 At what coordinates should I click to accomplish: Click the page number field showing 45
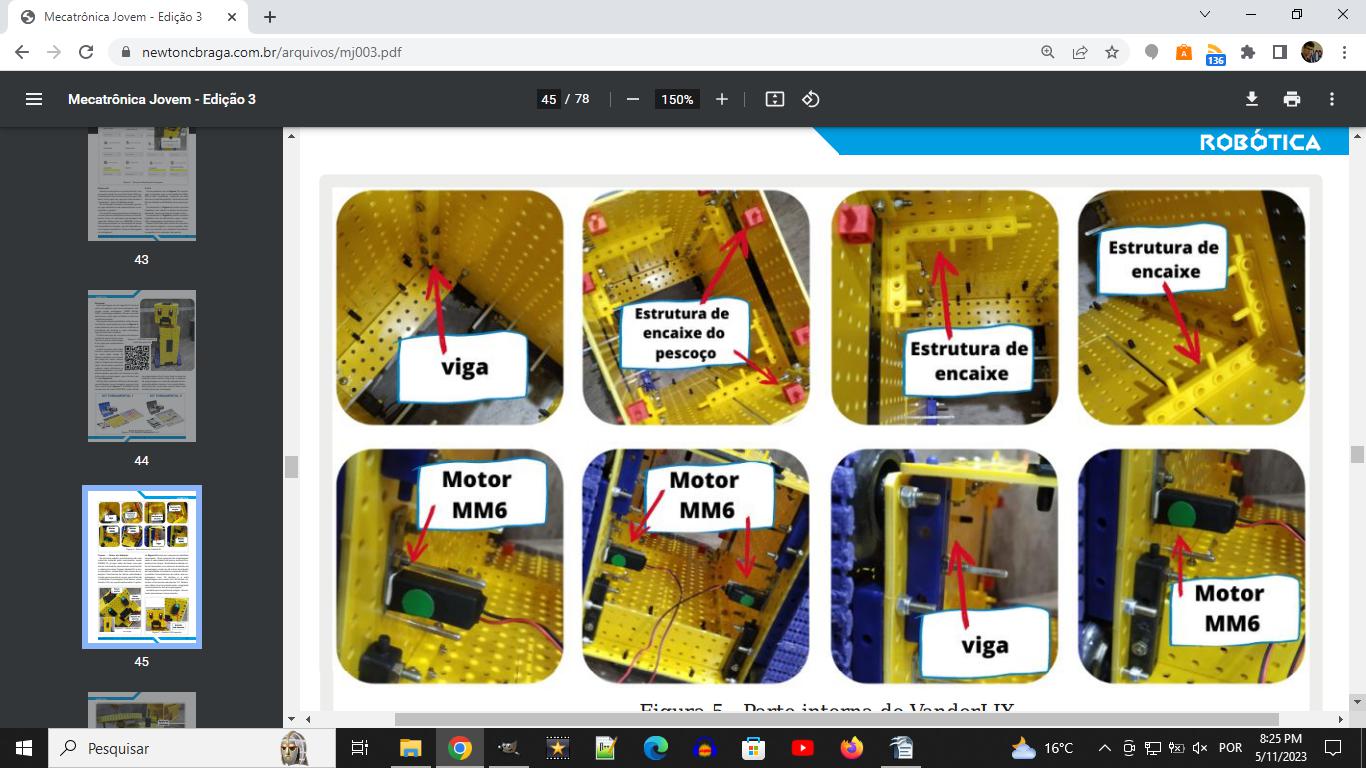pyautogui.click(x=548, y=99)
